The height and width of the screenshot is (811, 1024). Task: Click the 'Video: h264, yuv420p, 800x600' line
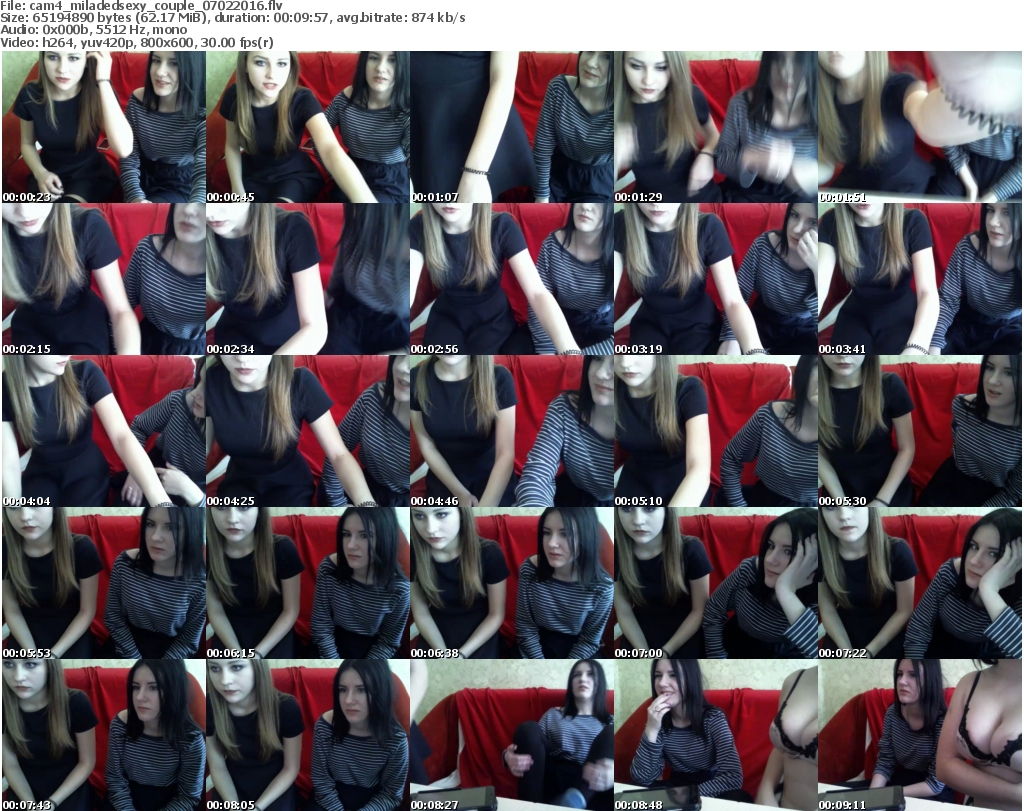click(x=137, y=42)
